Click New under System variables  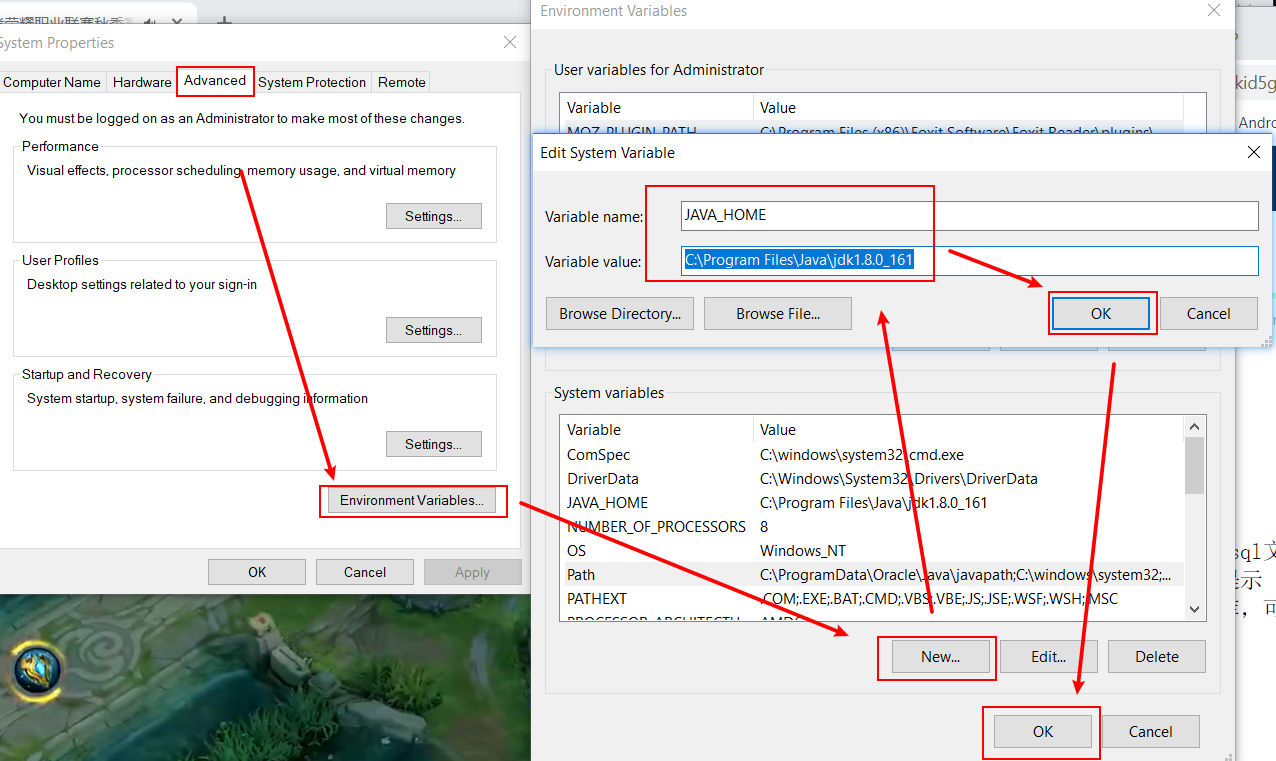tap(939, 657)
